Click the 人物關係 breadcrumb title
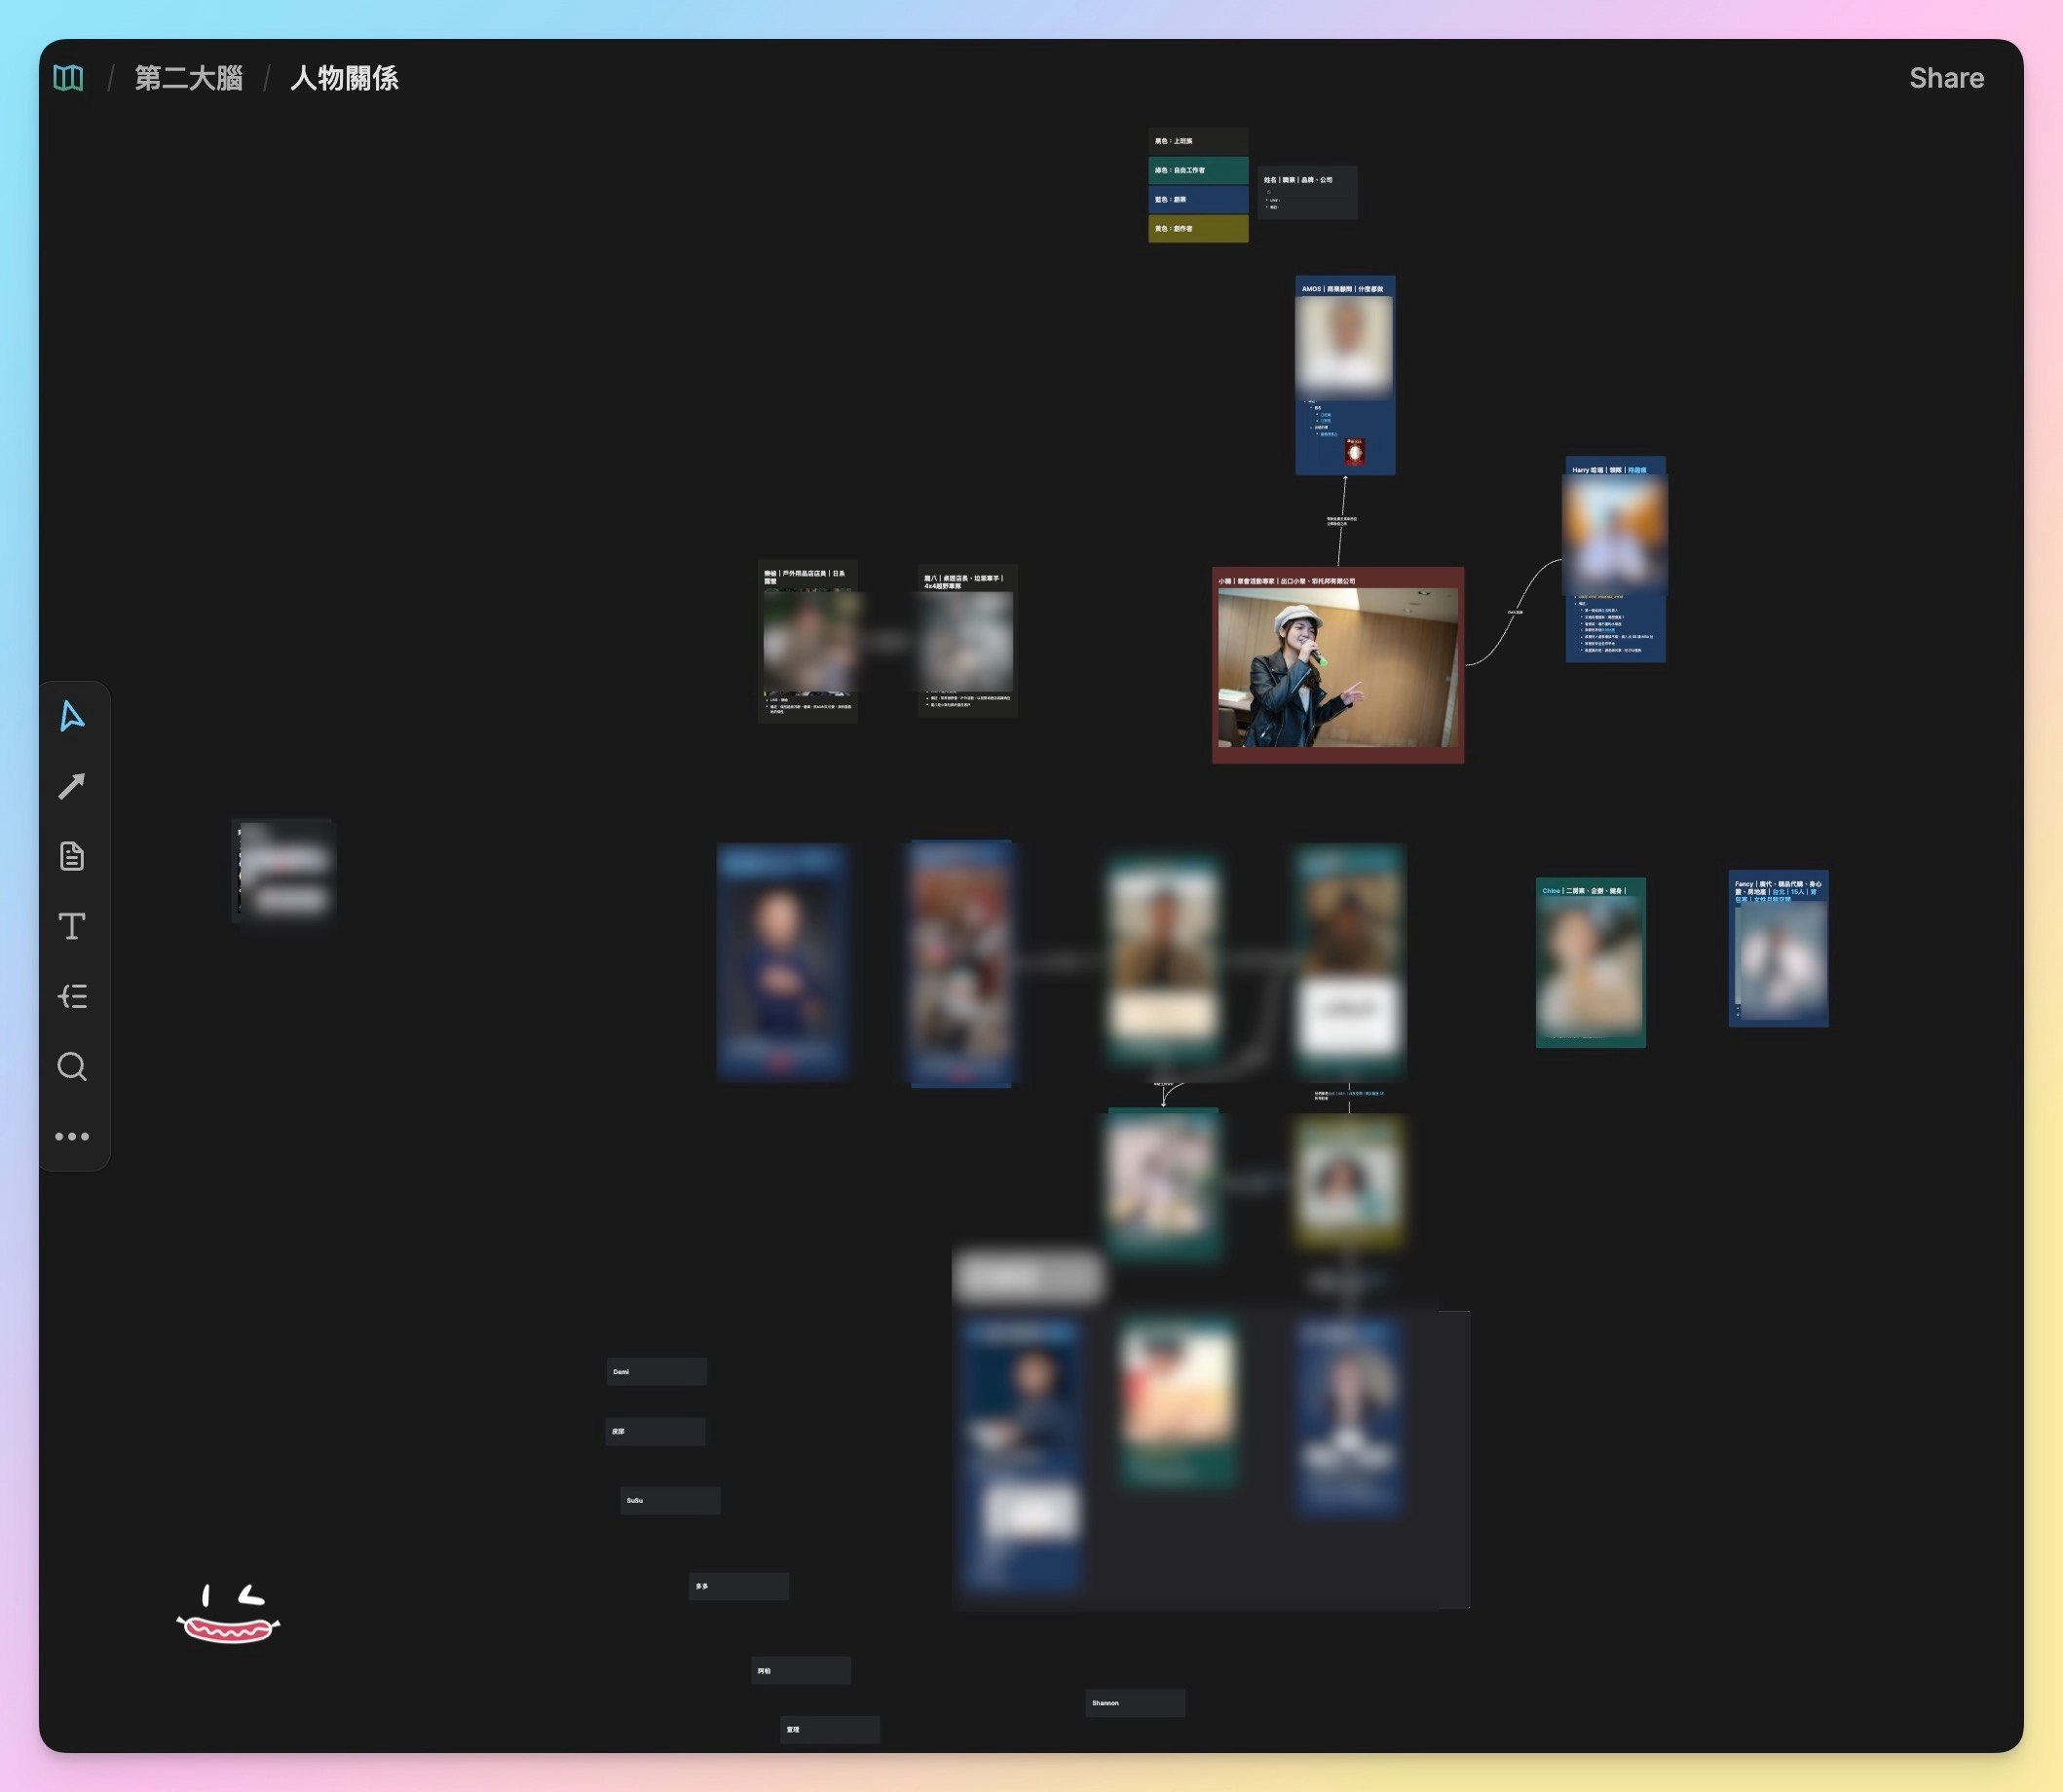2063x1792 pixels. point(344,78)
